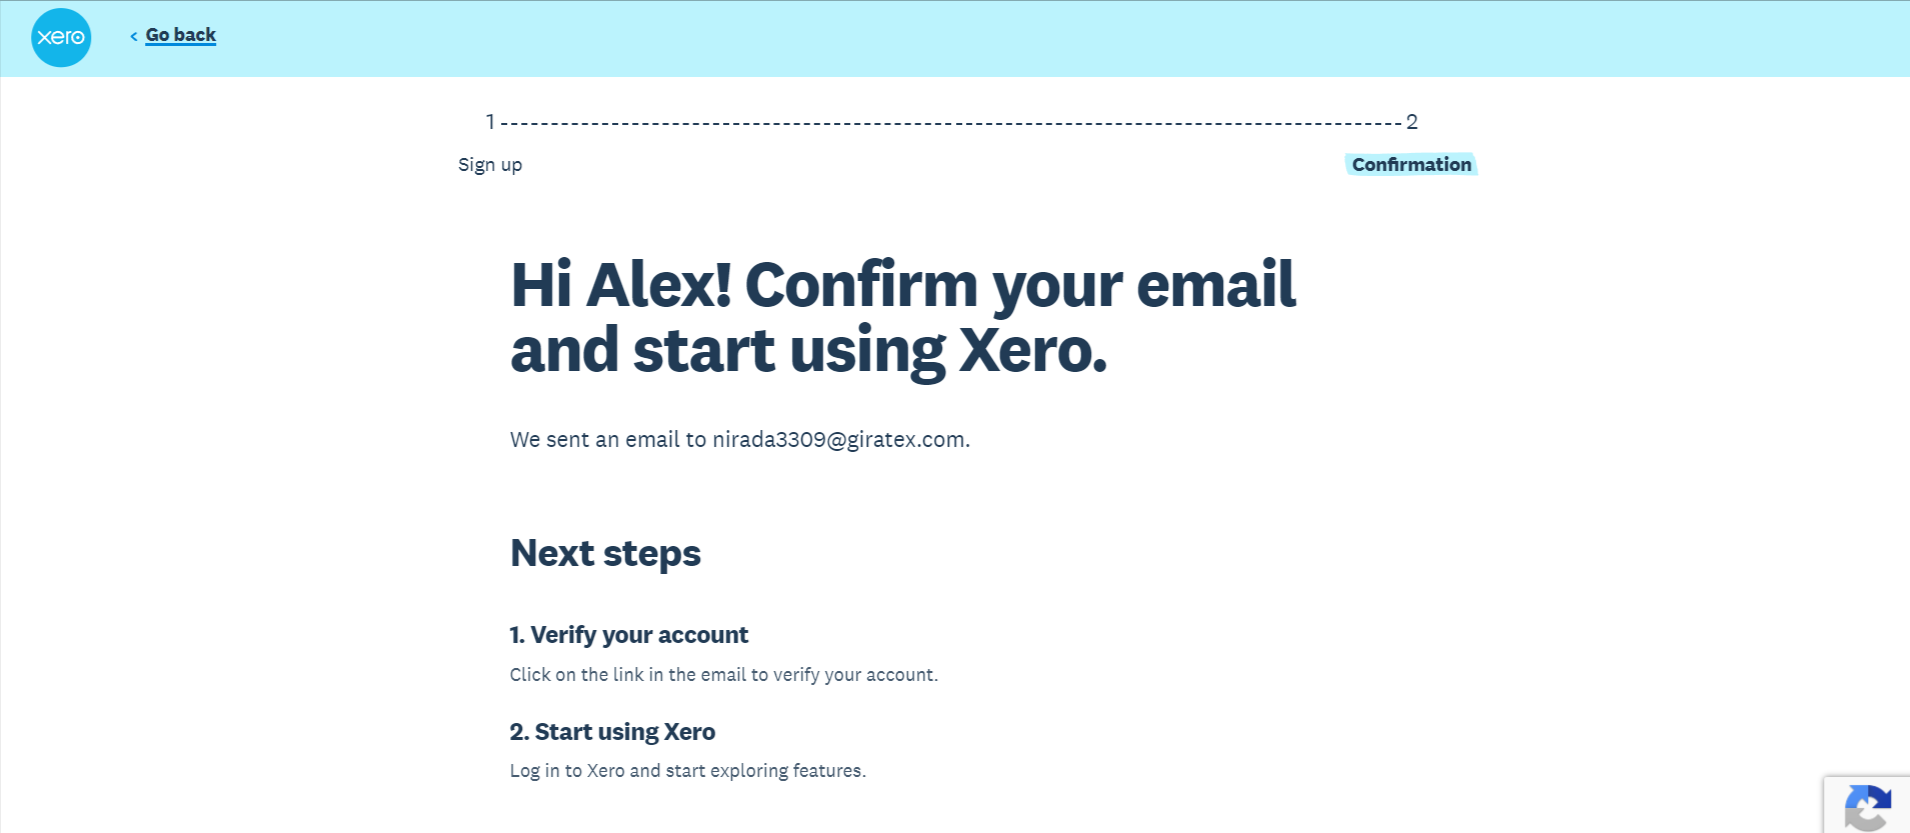Click the Log in to Xero text
The image size is (1910, 833).
(x=687, y=771)
